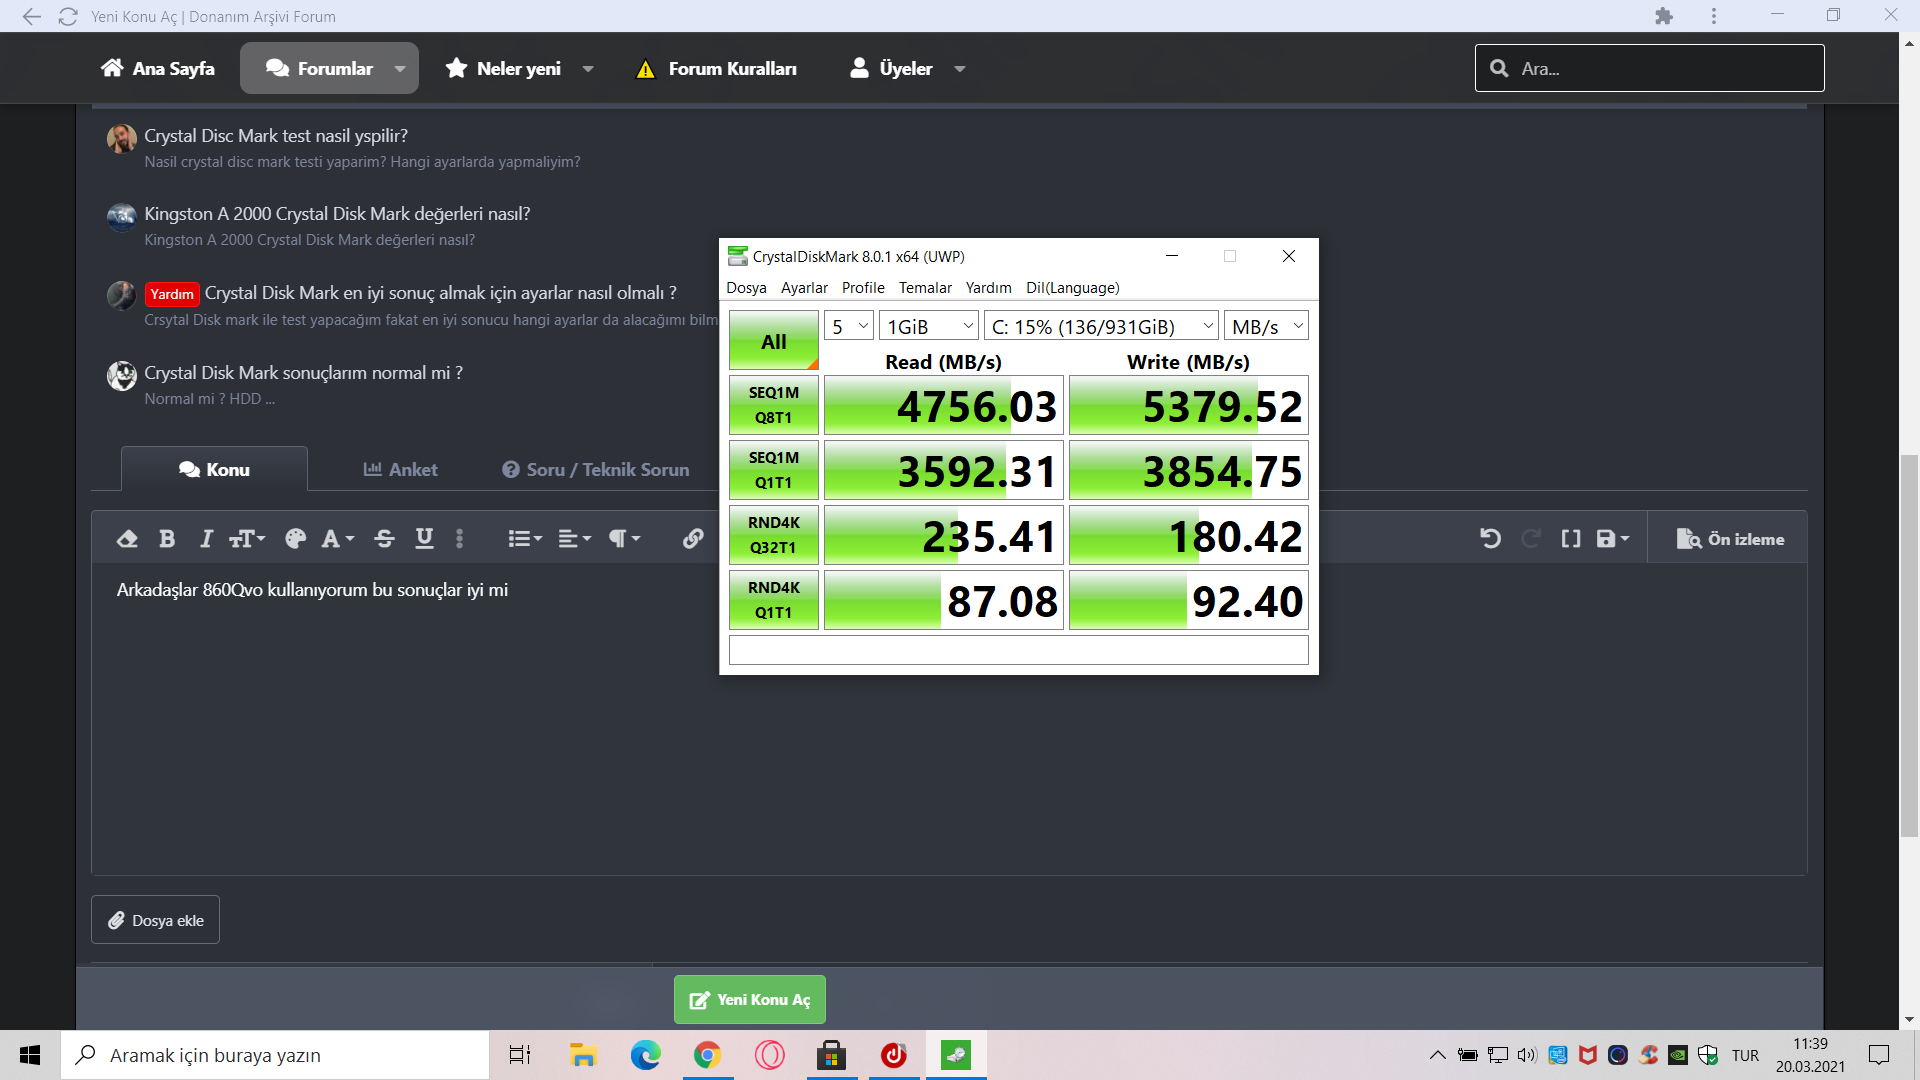Click the green All benchmark button

[x=773, y=341]
